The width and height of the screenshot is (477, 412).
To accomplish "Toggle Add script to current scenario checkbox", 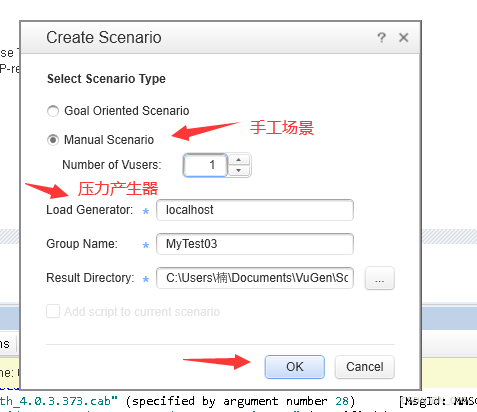I will [53, 311].
